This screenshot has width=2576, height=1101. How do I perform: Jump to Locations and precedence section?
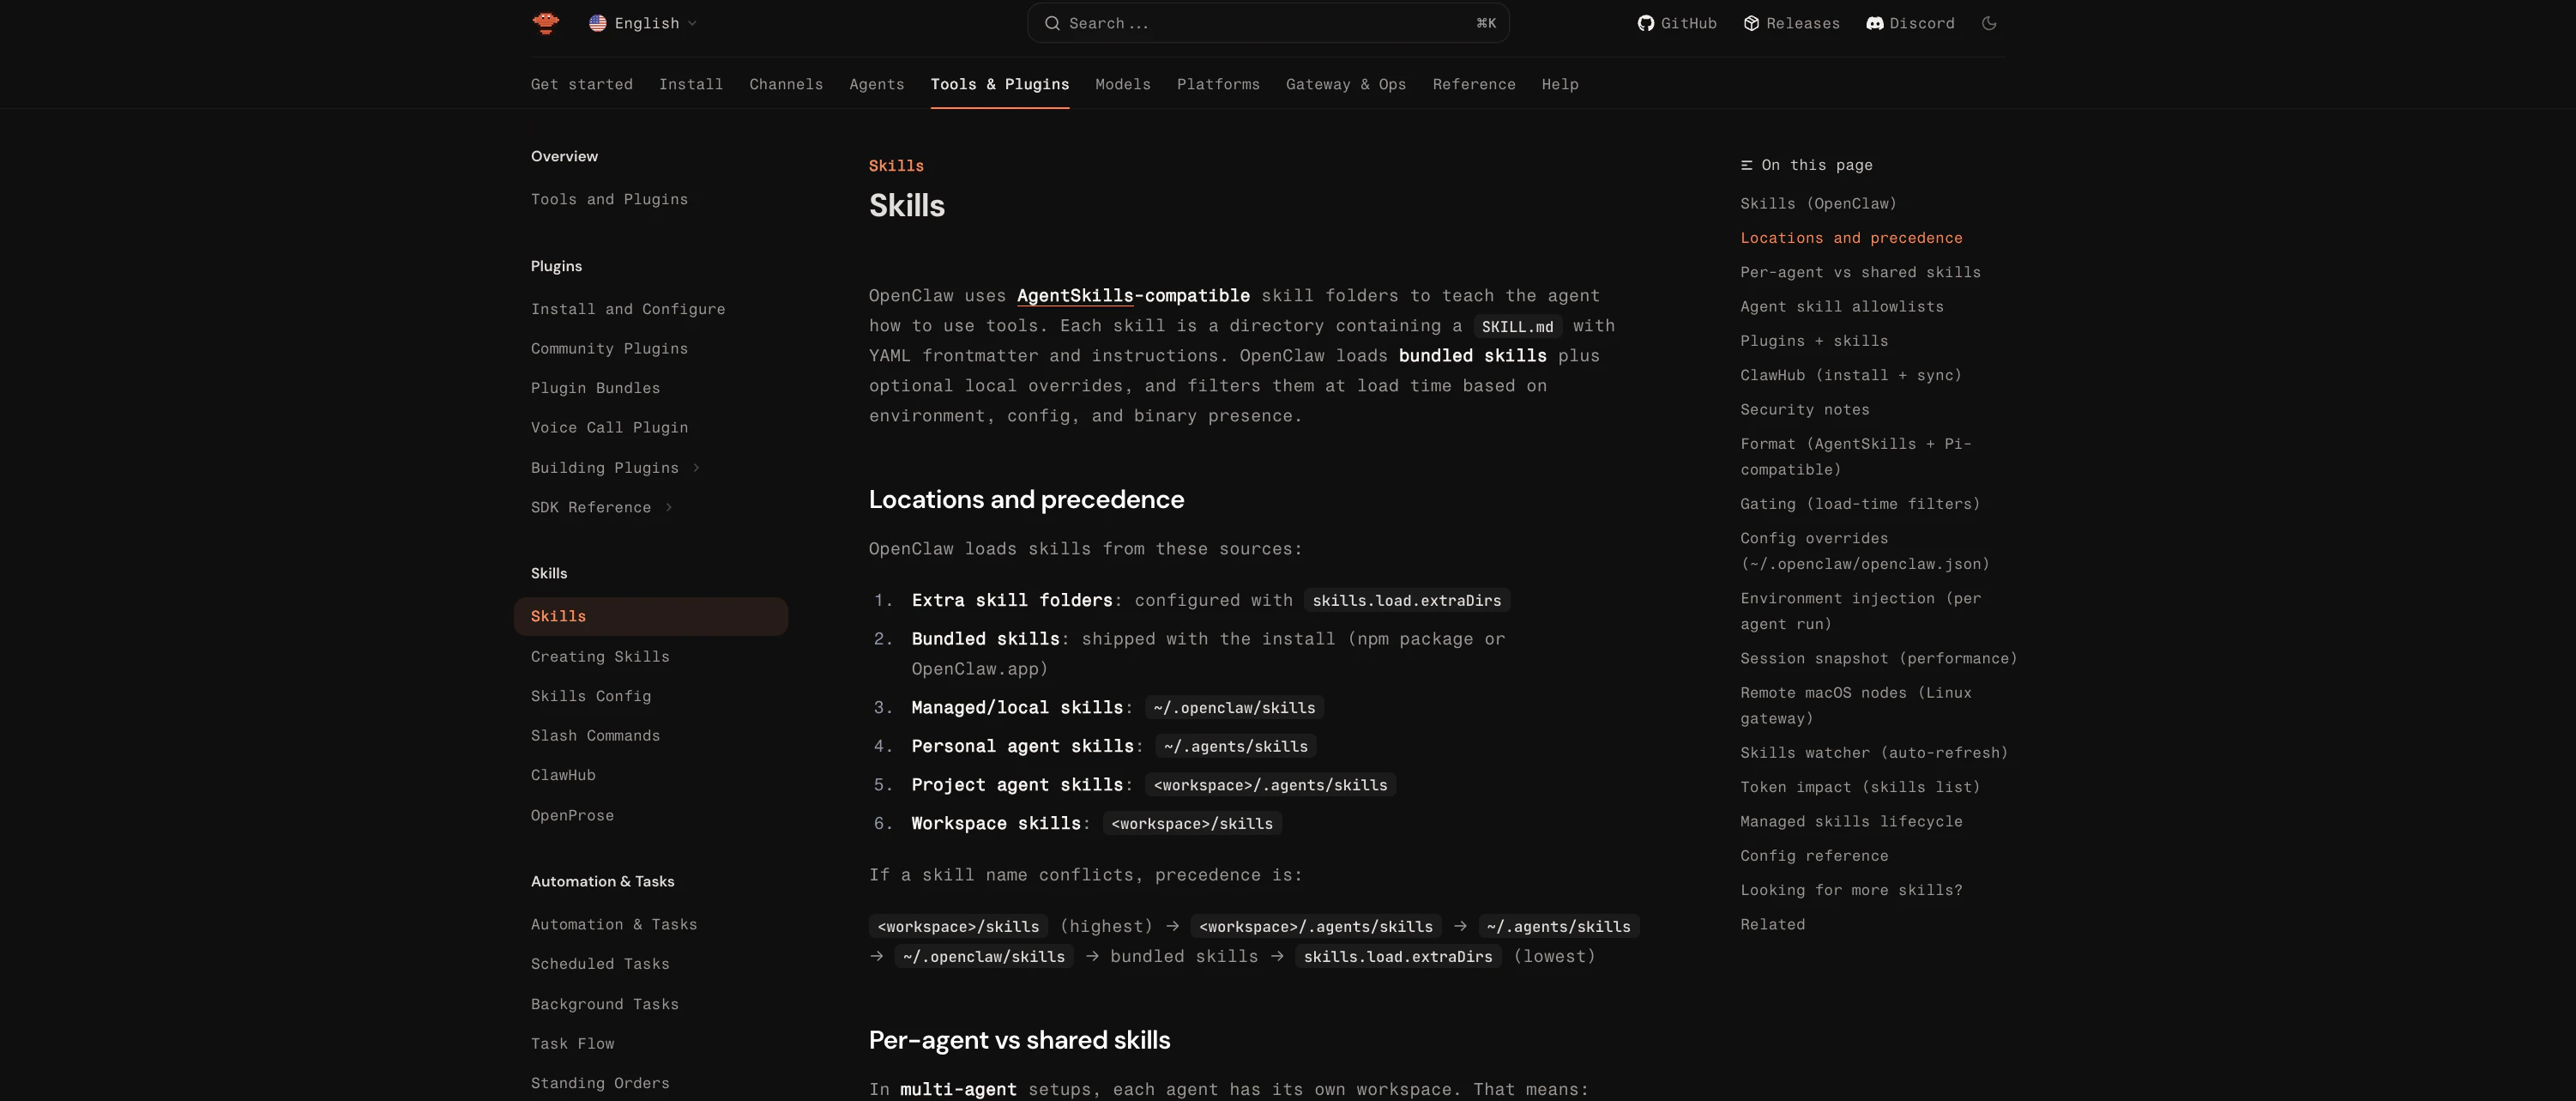[x=1851, y=238]
